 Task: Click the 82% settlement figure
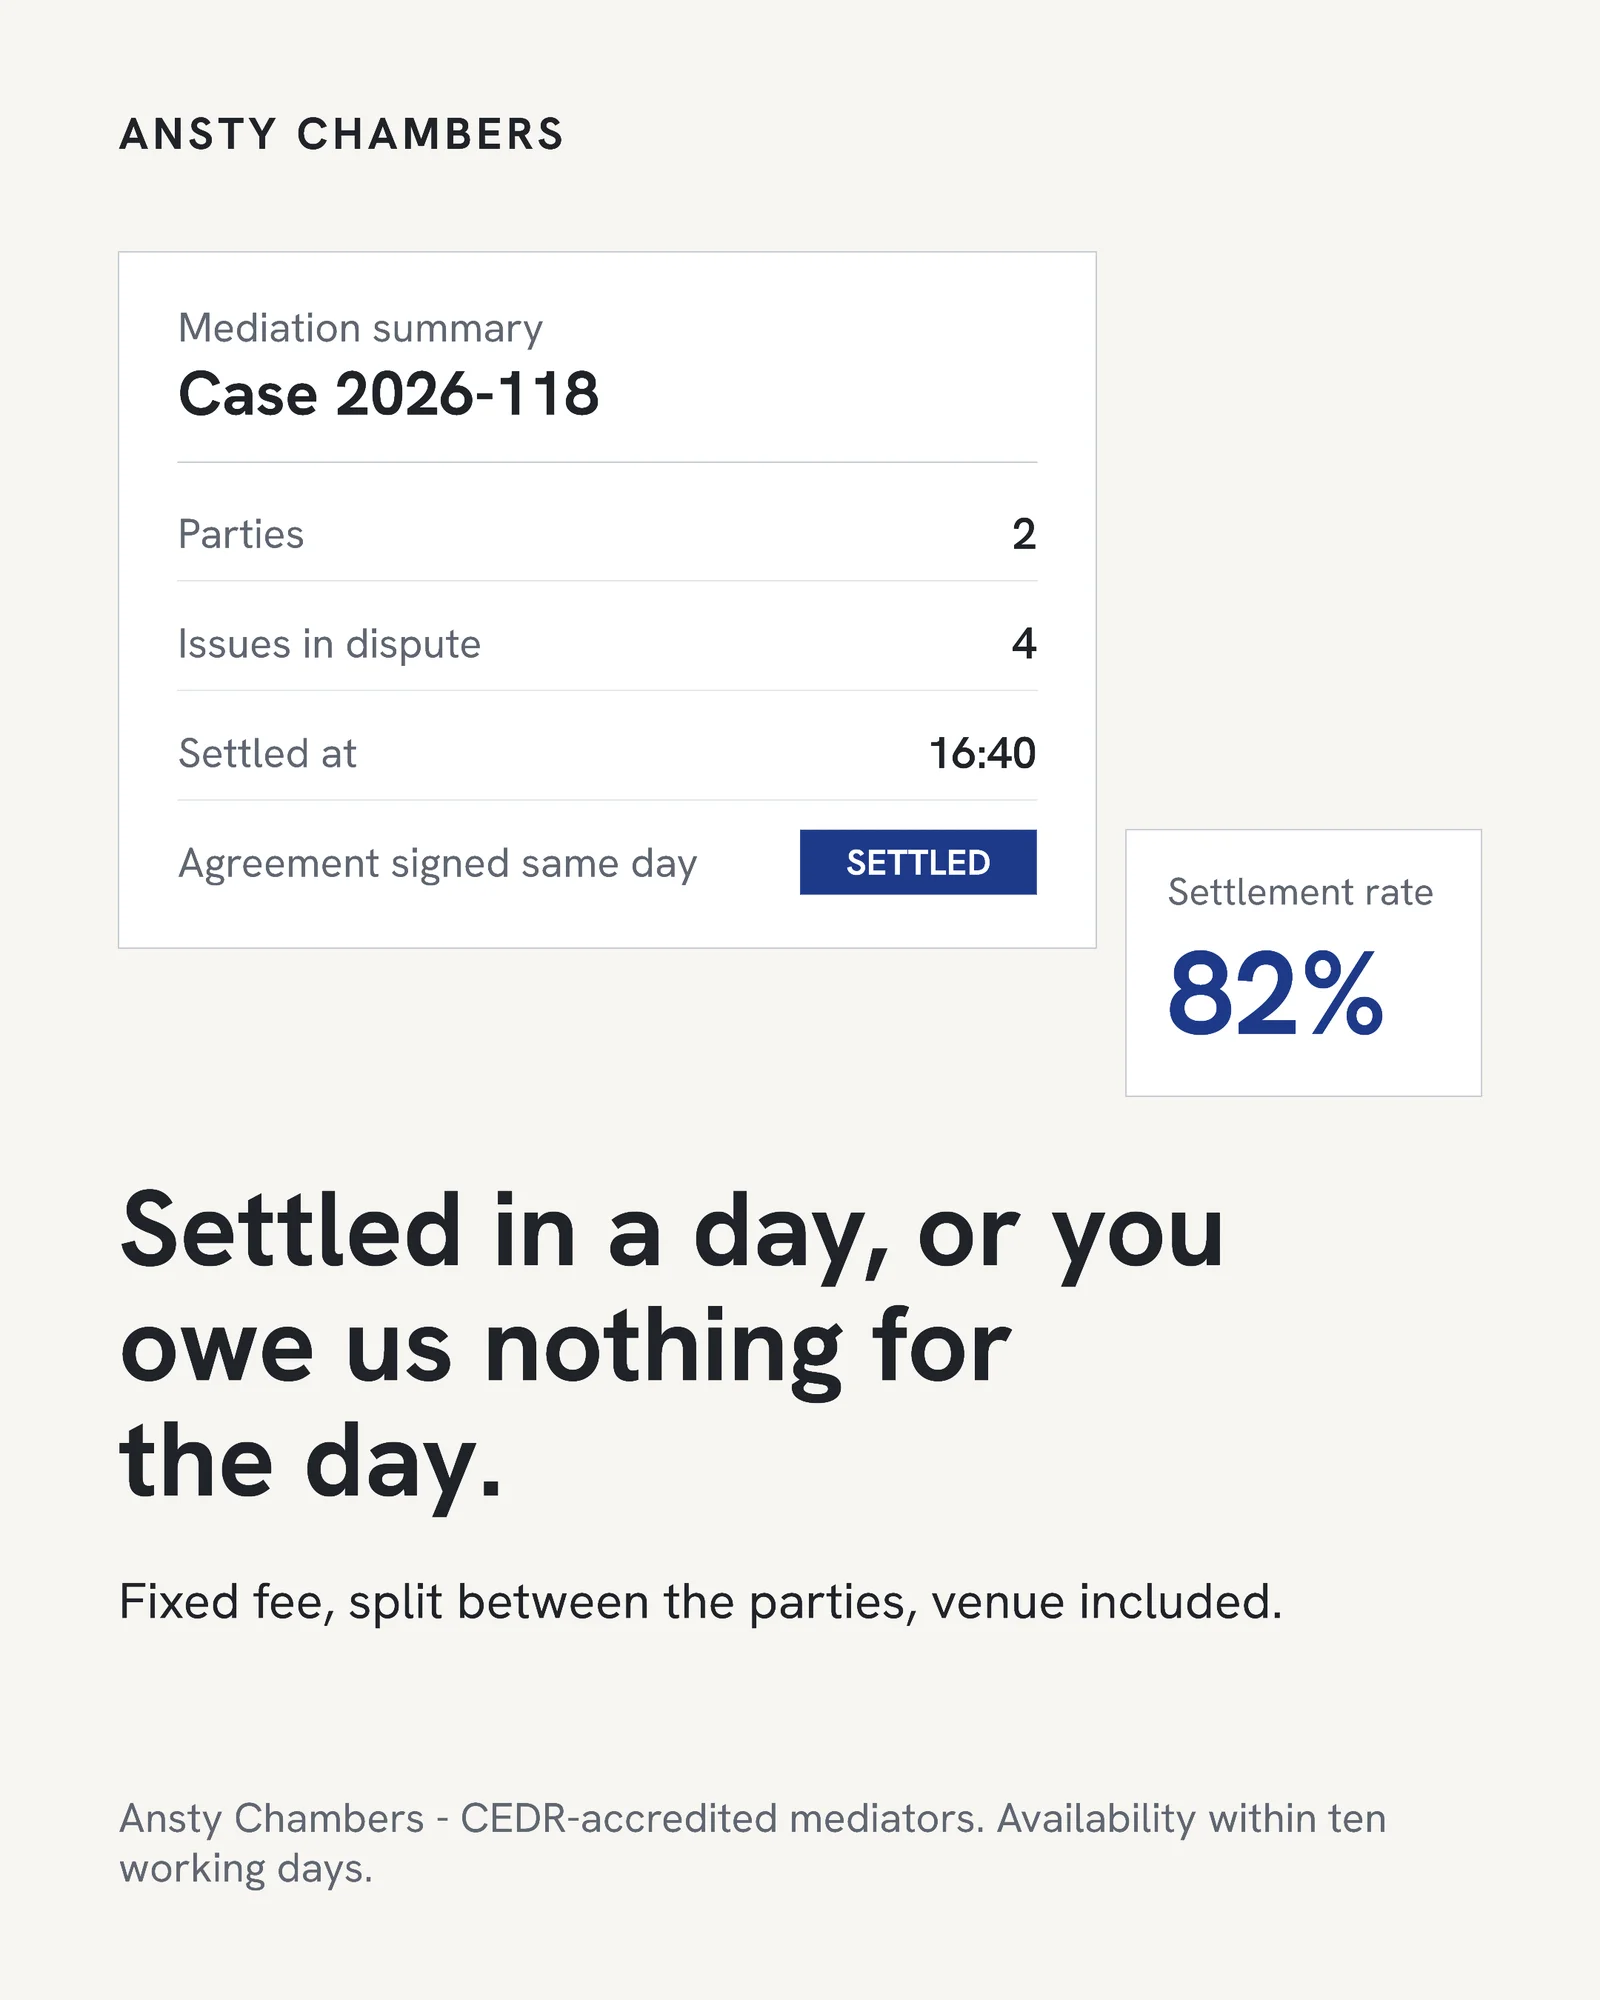1275,994
